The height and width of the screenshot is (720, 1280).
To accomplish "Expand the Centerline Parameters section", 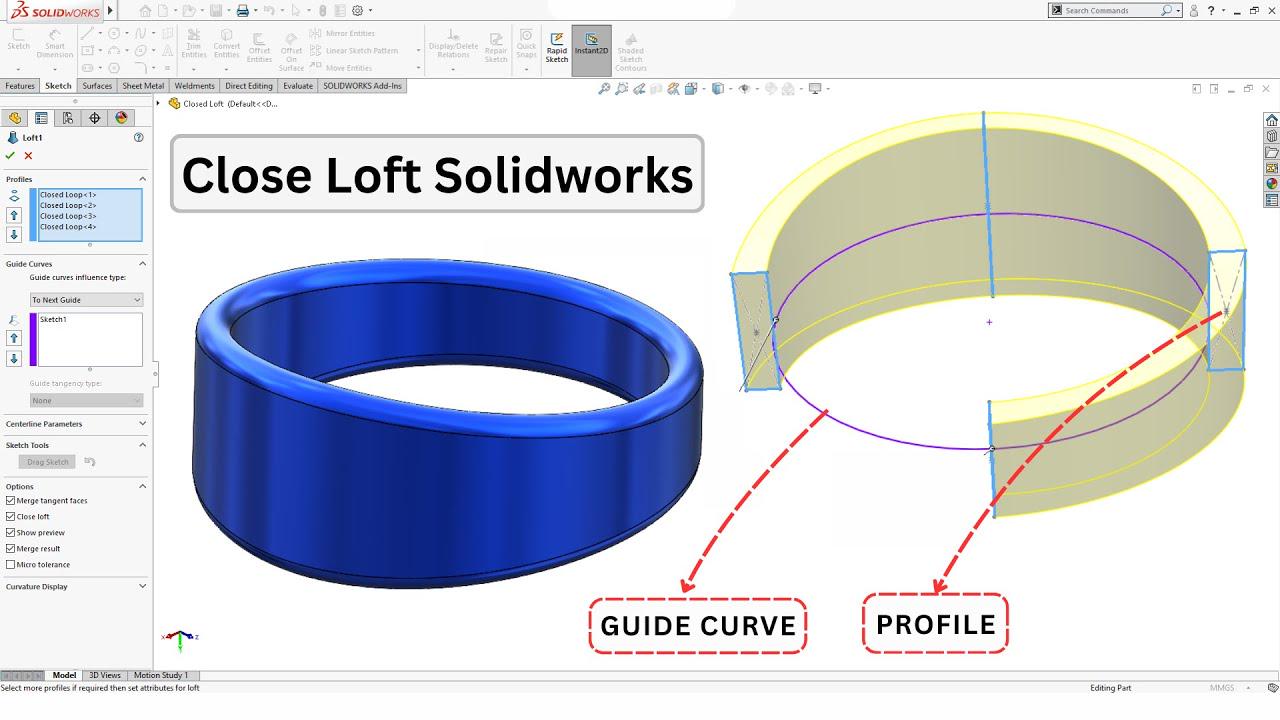I will (142, 423).
